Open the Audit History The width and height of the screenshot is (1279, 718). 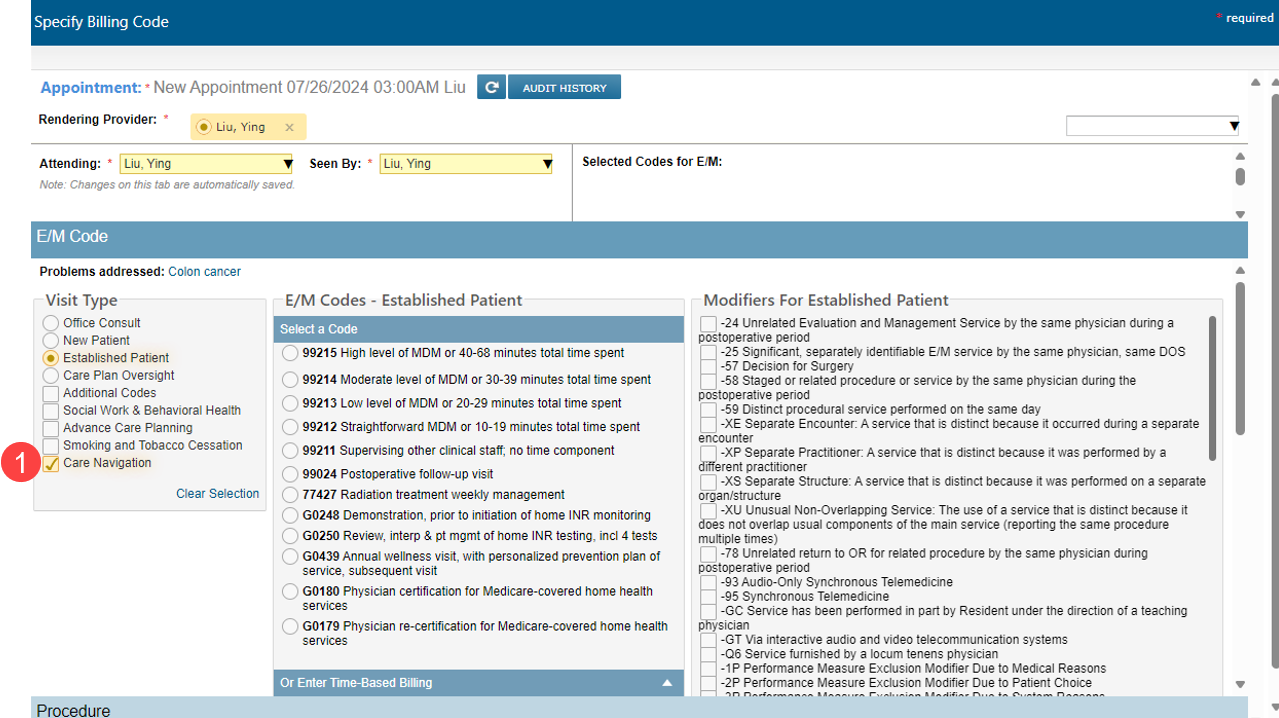(564, 88)
